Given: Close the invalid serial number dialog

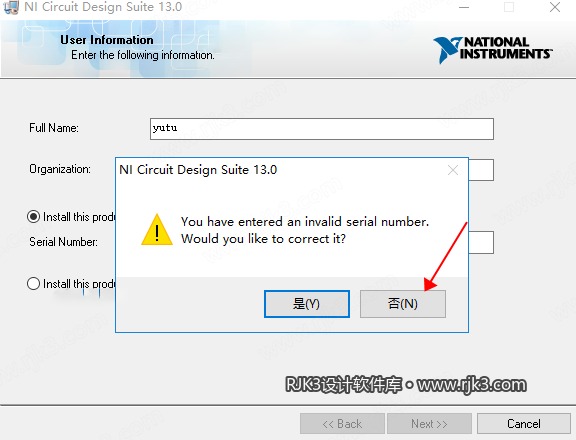Looking at the screenshot, I should 453,170.
